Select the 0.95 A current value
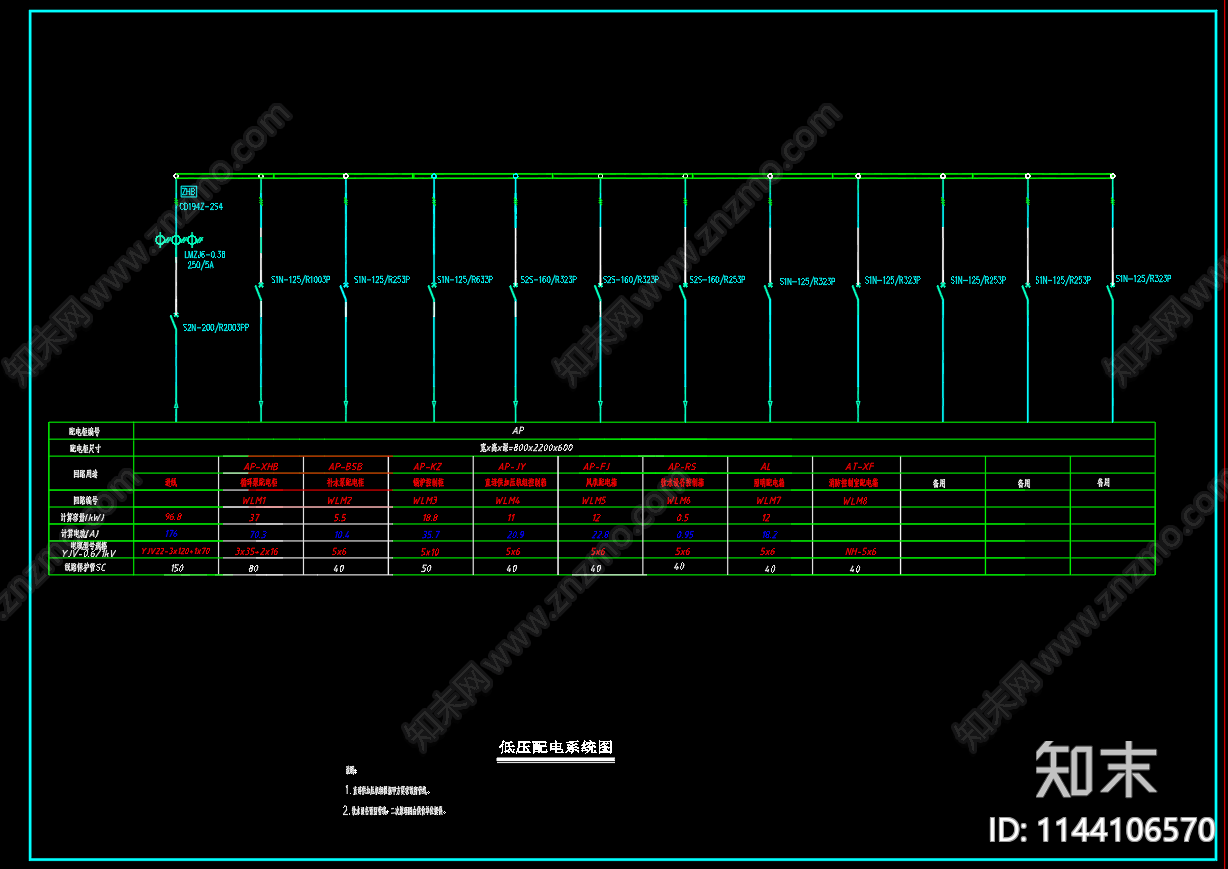 pos(683,535)
